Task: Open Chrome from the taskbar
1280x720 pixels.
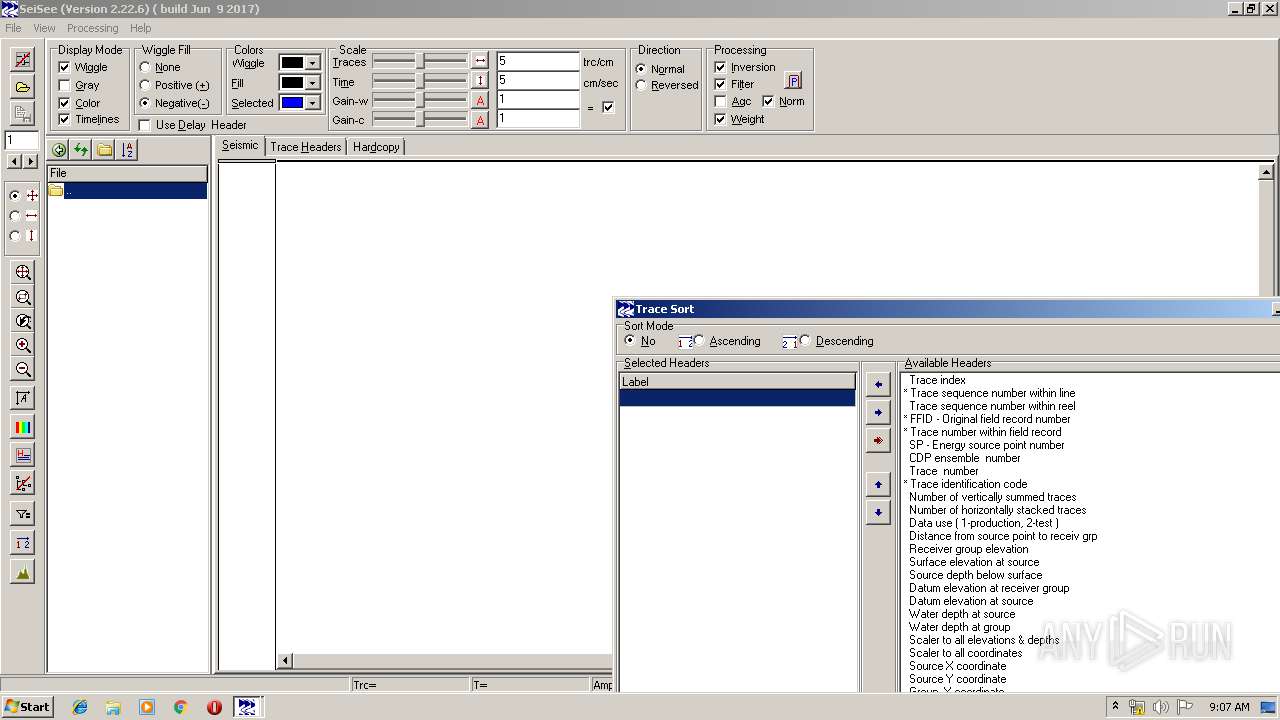Action: point(180,707)
